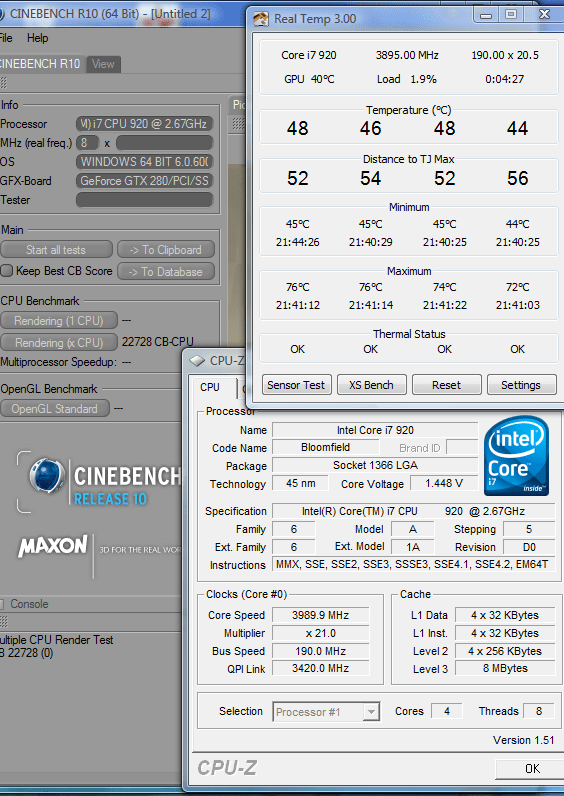564x796 pixels.
Task: Click the 22728 CB-CPU score
Action: tap(157, 342)
